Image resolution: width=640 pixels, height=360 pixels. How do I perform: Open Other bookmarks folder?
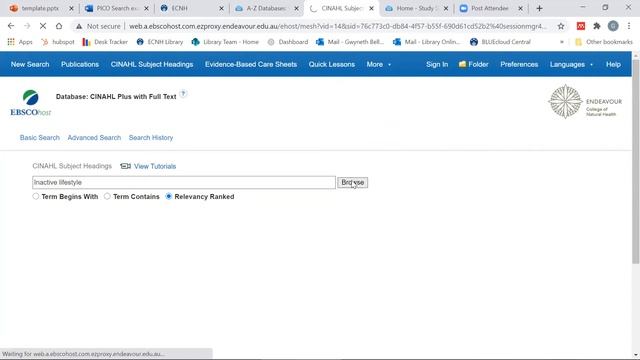(604, 42)
